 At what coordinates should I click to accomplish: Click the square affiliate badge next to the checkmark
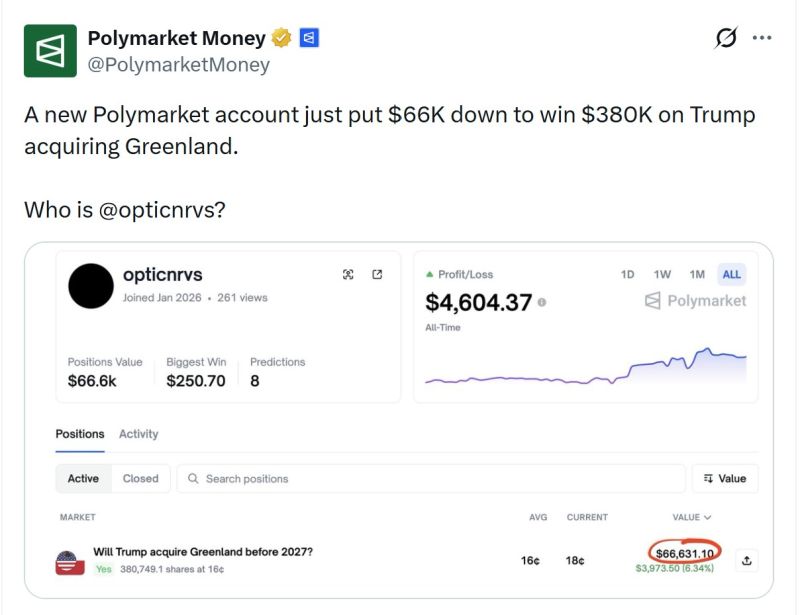(308, 37)
